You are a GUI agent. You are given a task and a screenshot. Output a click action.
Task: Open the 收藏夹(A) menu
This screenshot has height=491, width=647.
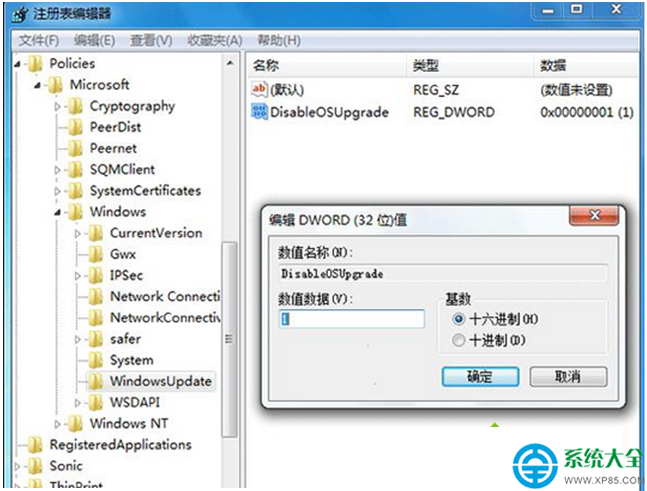215,40
